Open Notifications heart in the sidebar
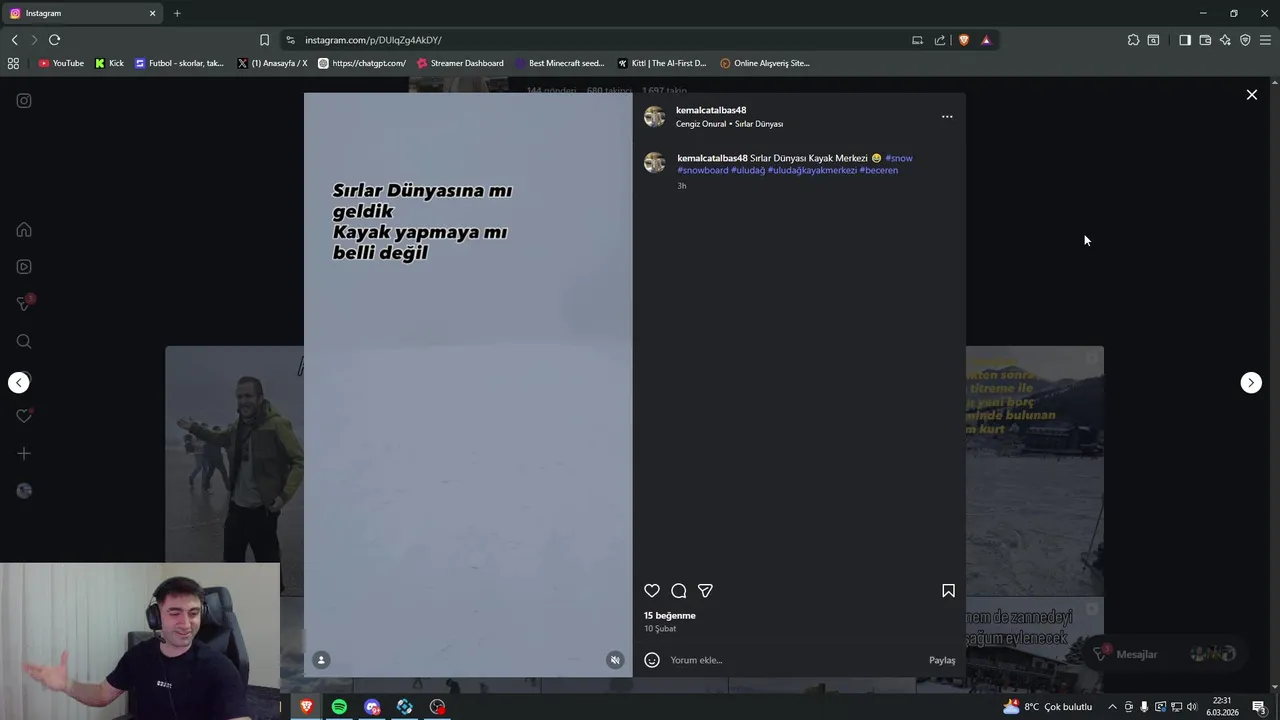1280x720 pixels. point(24,416)
